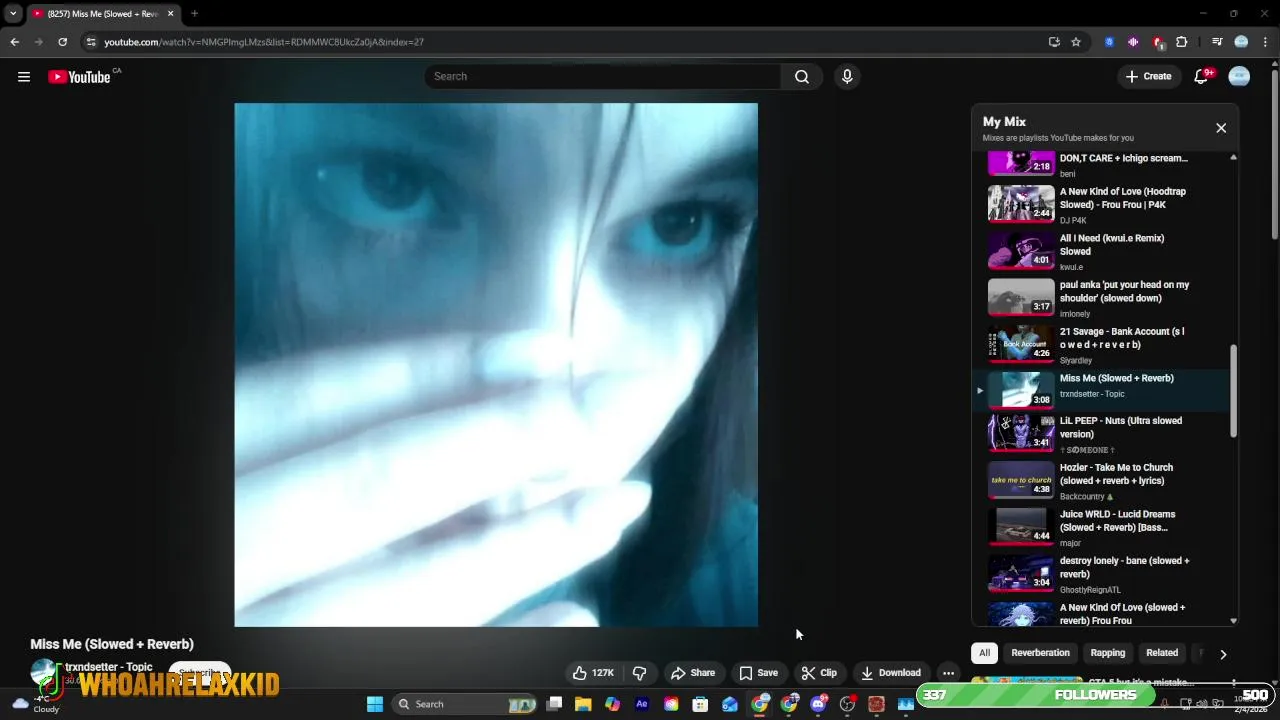
Task: Click the browser address bar URL
Action: pos(264,42)
